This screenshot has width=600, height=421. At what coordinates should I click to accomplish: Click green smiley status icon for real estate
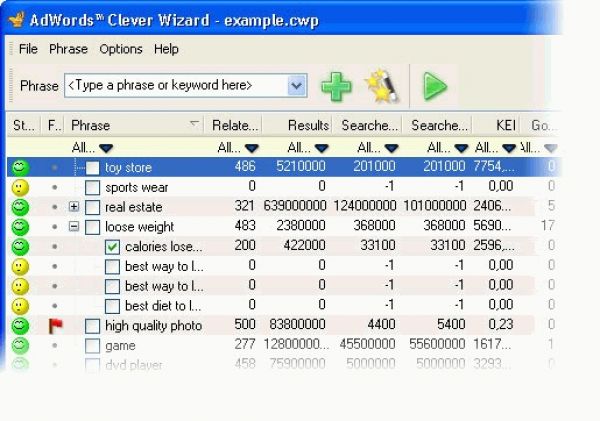tap(20, 207)
